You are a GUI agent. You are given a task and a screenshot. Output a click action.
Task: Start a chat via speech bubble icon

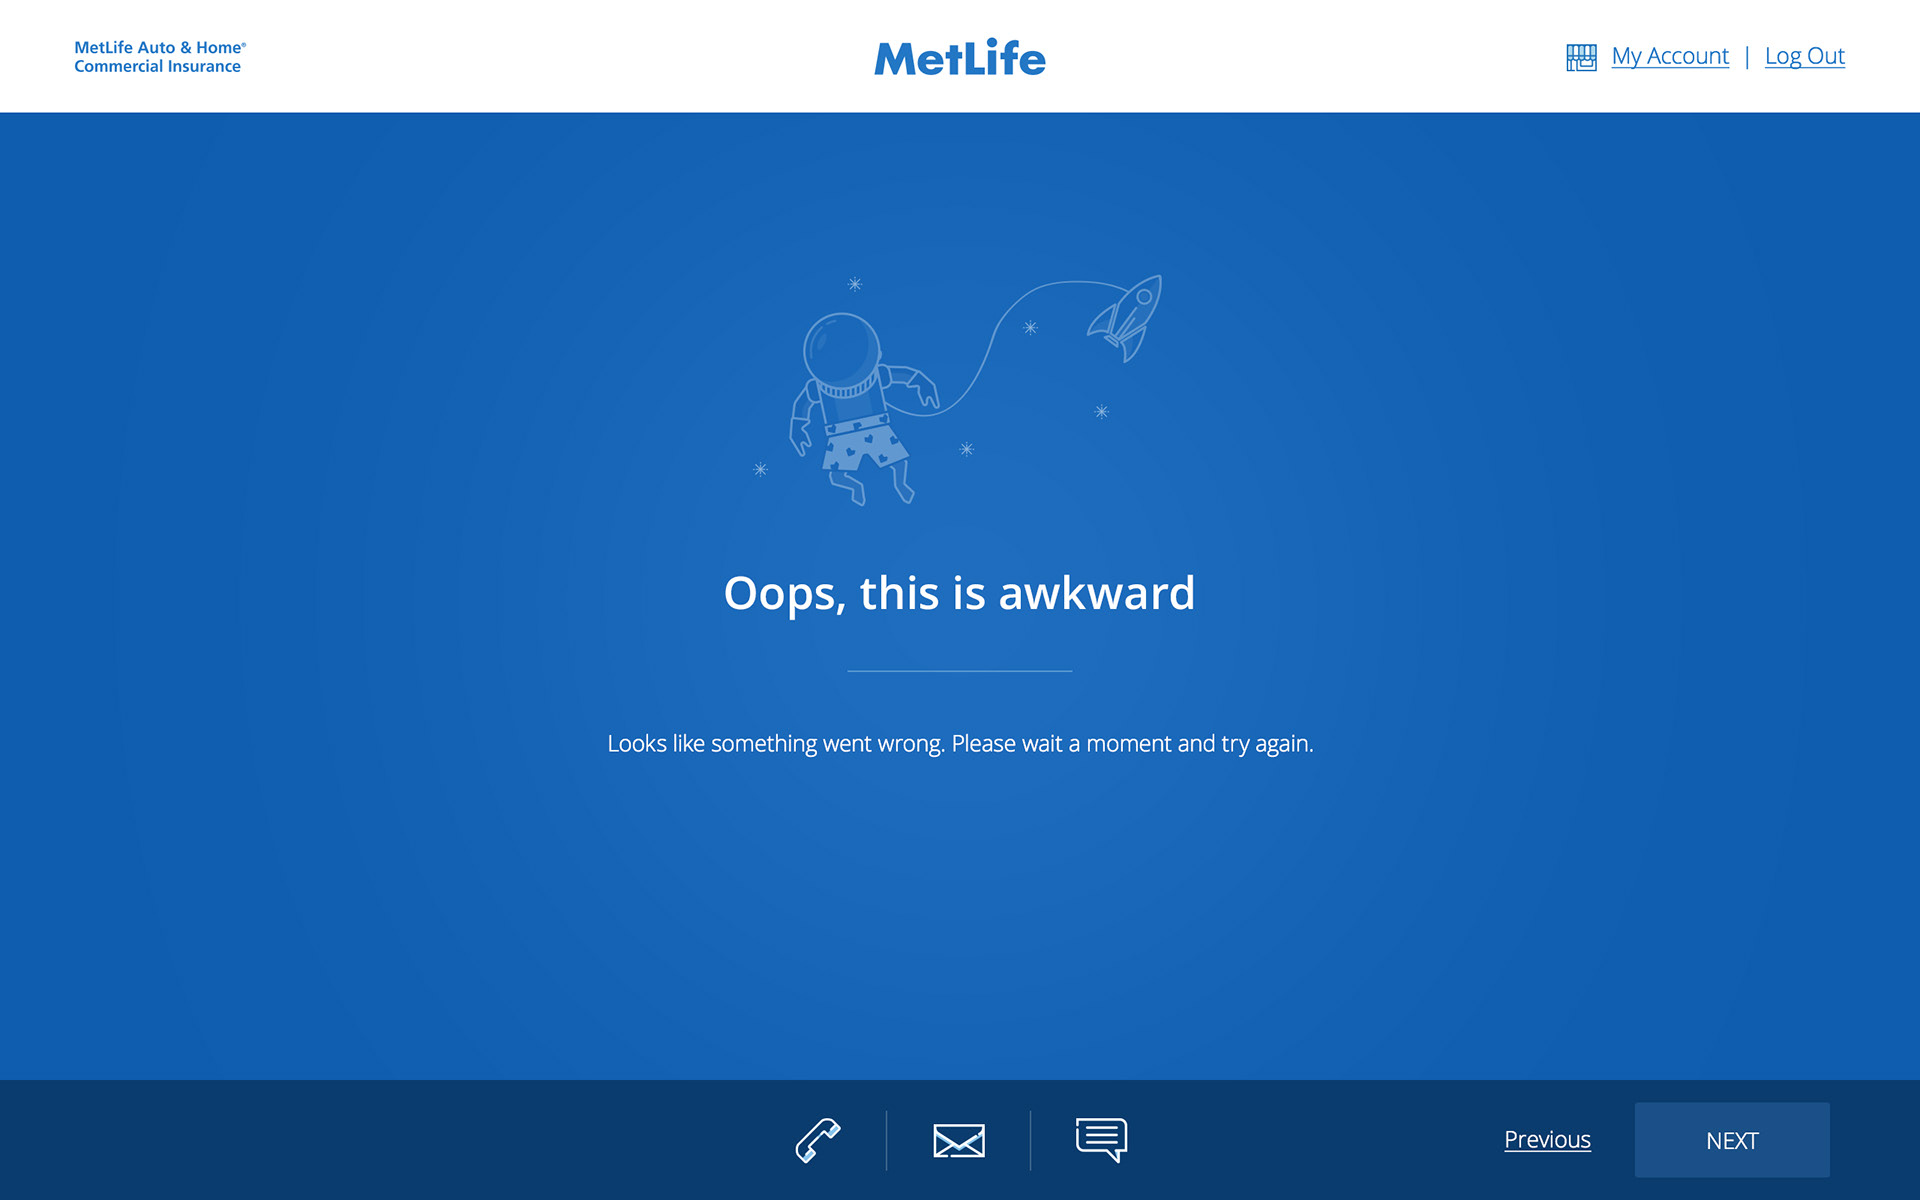(x=1101, y=1140)
